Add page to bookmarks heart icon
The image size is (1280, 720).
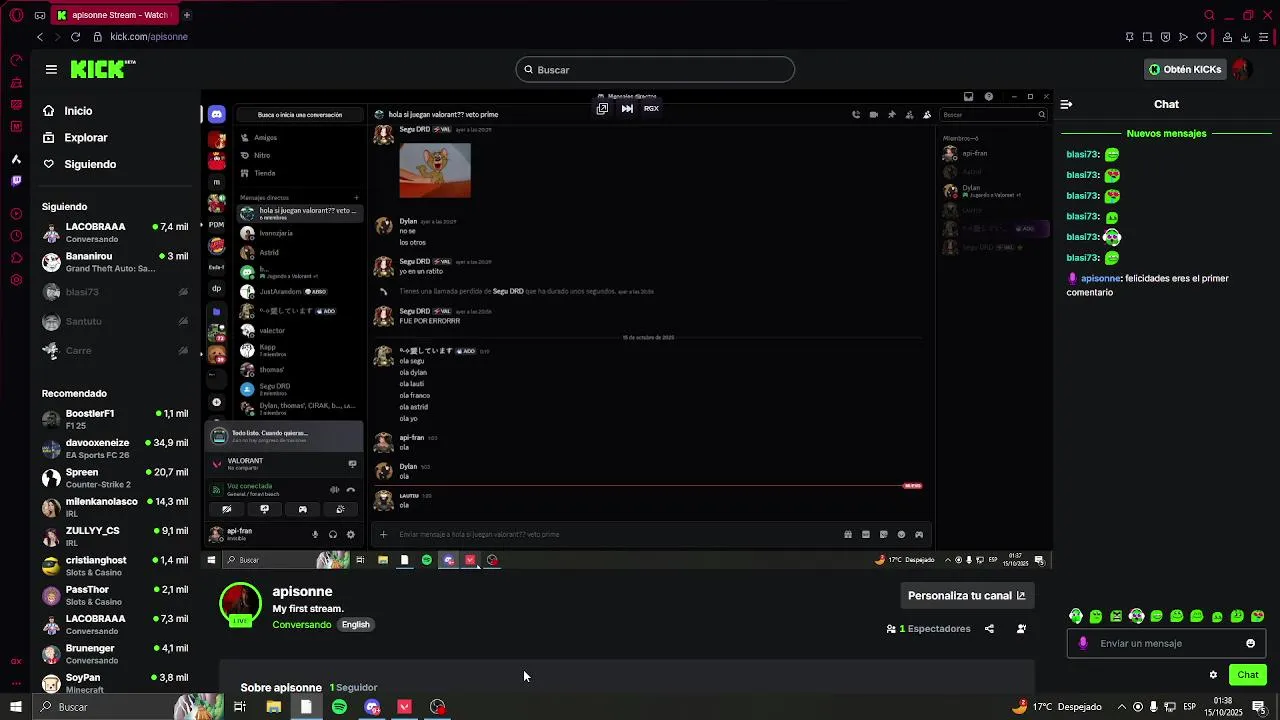pos(1201,37)
